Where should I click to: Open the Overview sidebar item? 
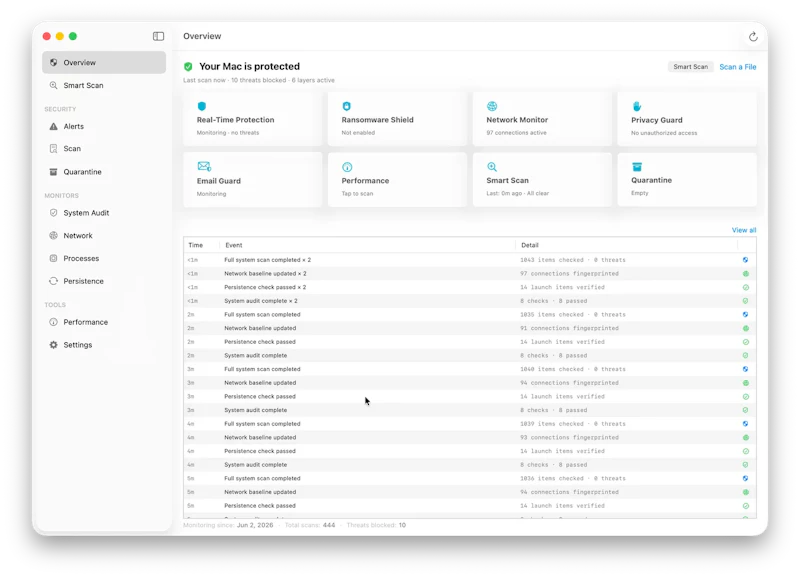[x=104, y=62]
